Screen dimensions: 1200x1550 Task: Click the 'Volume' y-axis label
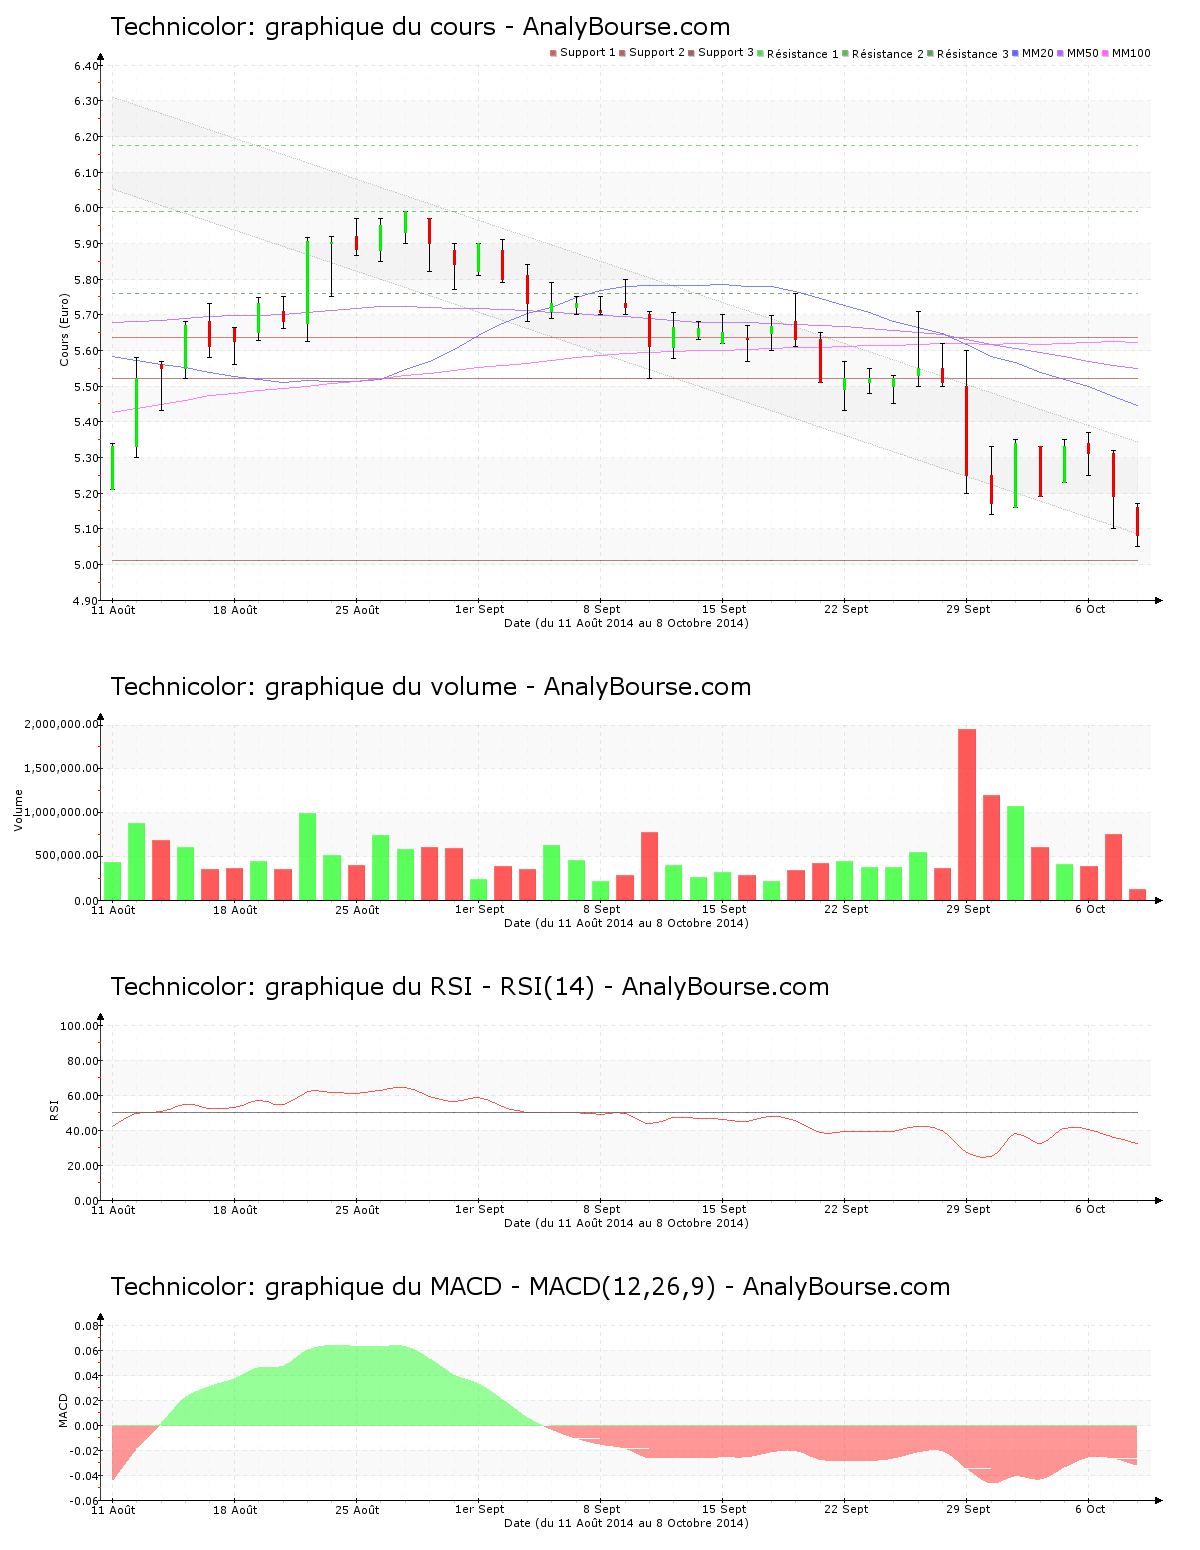click(x=18, y=810)
